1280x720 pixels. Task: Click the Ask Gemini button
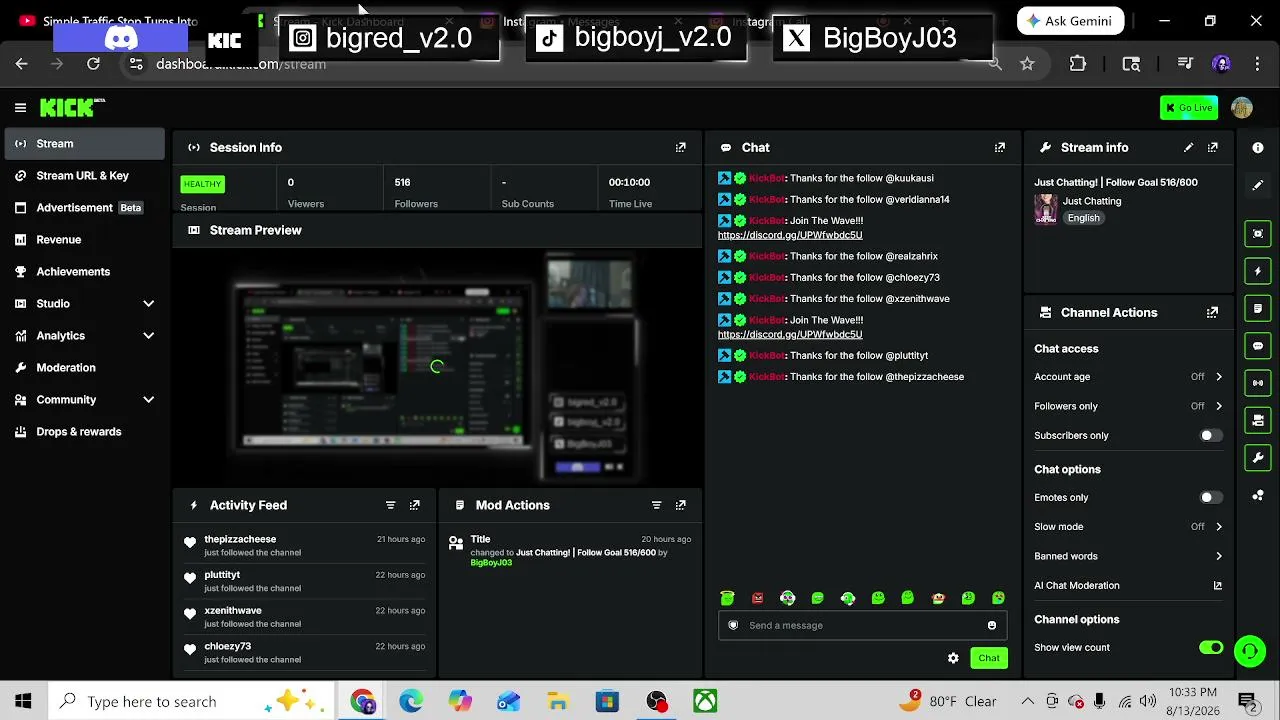click(x=1071, y=21)
